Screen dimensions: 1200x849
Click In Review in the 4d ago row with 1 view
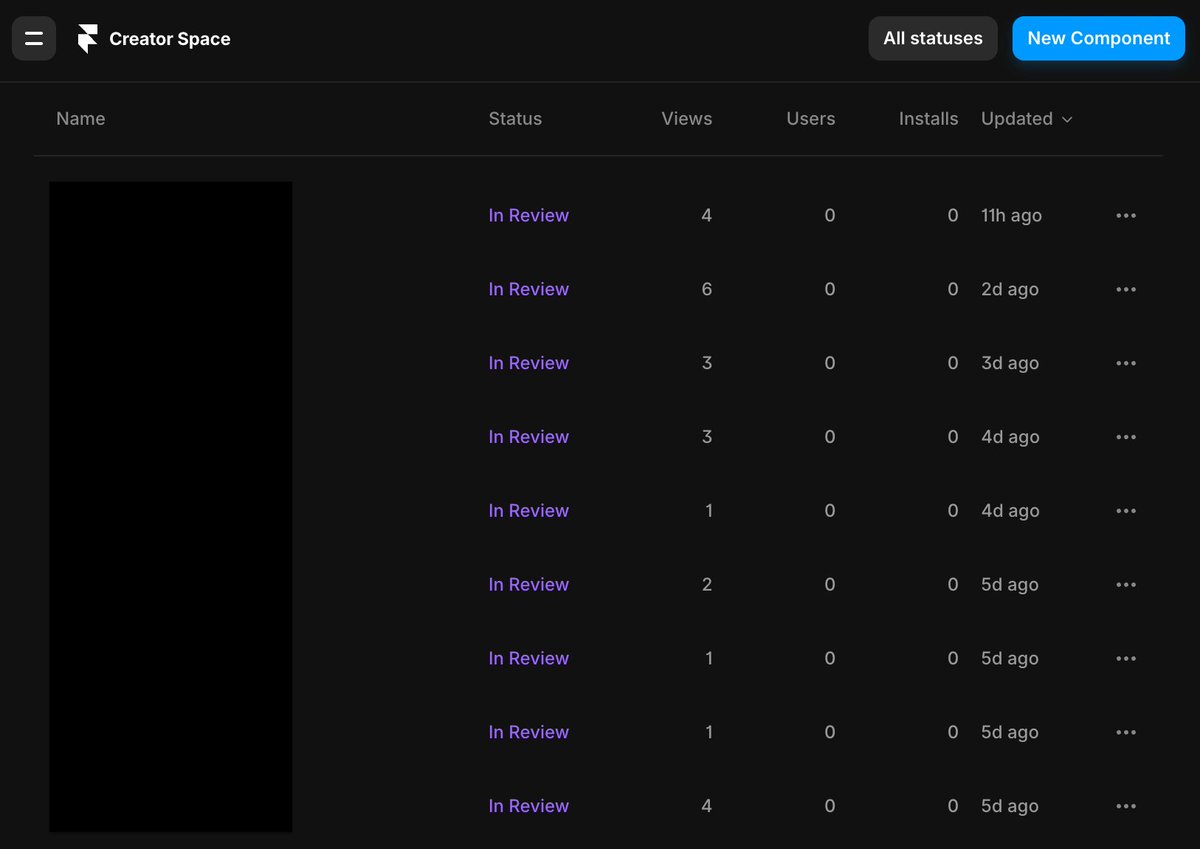pyautogui.click(x=528, y=511)
